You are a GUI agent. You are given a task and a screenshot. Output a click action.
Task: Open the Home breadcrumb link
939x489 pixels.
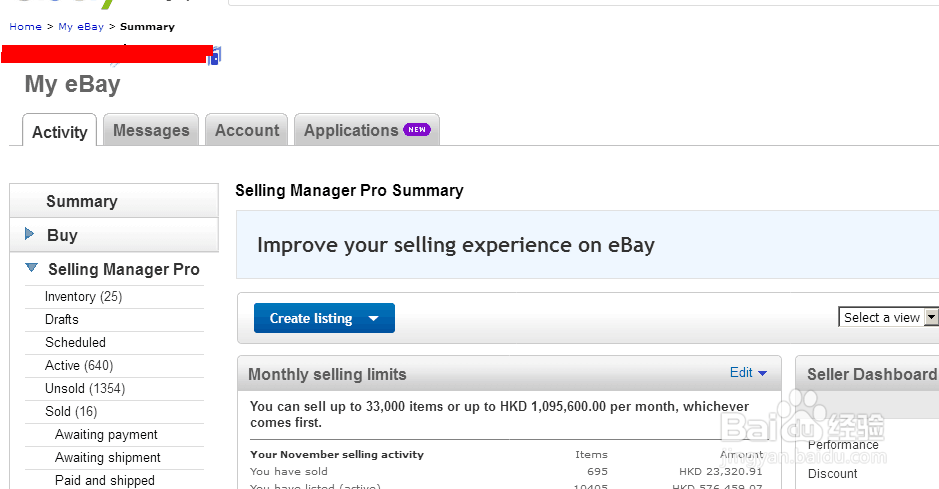[25, 26]
